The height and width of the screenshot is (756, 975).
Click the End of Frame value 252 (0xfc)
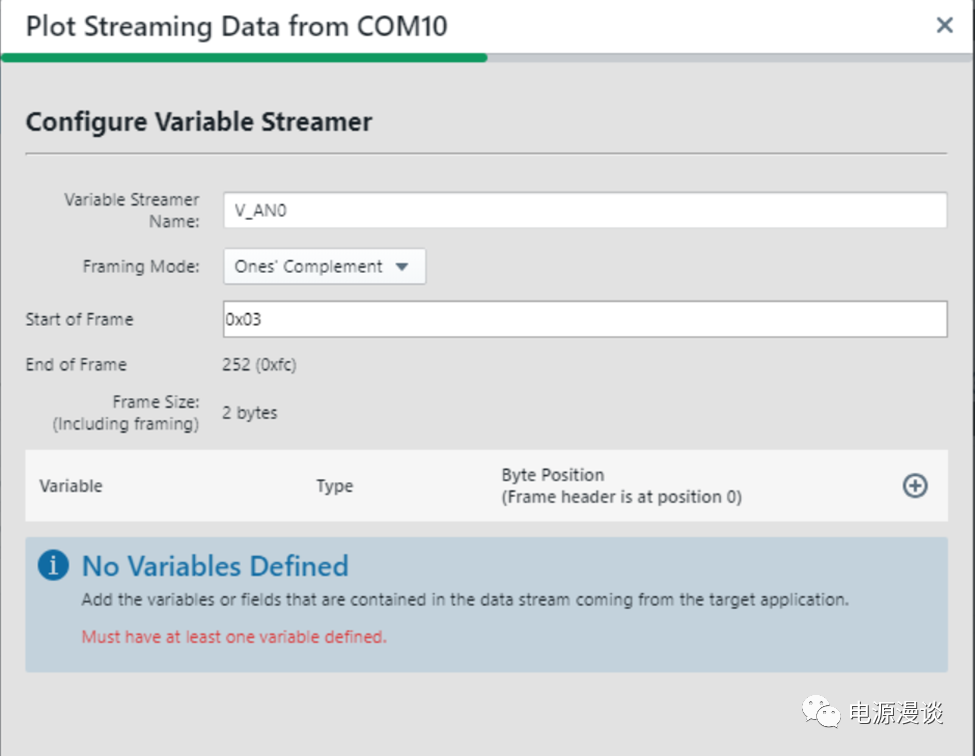click(259, 364)
